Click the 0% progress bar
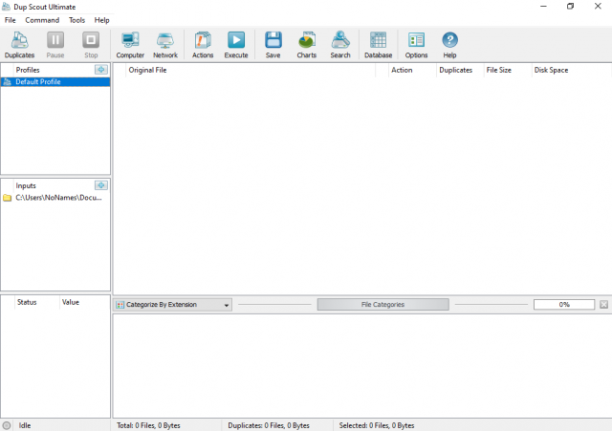 pos(564,305)
